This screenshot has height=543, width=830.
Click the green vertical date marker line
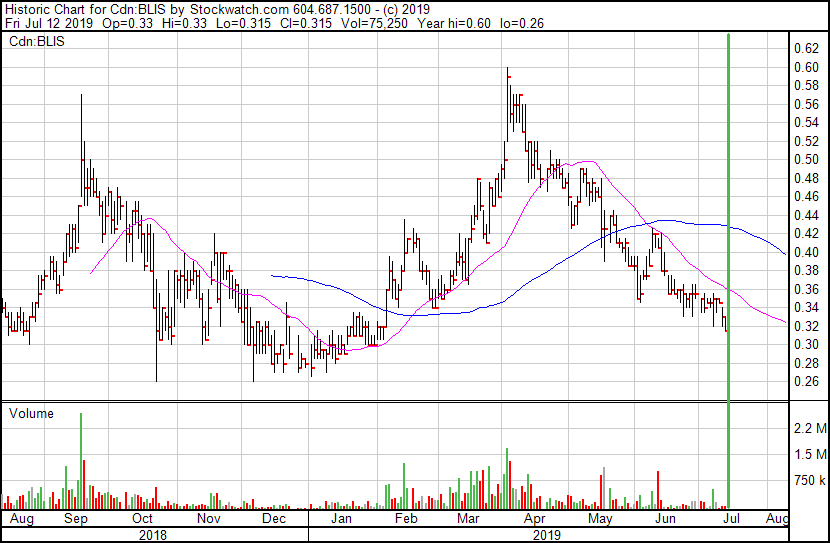point(729,270)
